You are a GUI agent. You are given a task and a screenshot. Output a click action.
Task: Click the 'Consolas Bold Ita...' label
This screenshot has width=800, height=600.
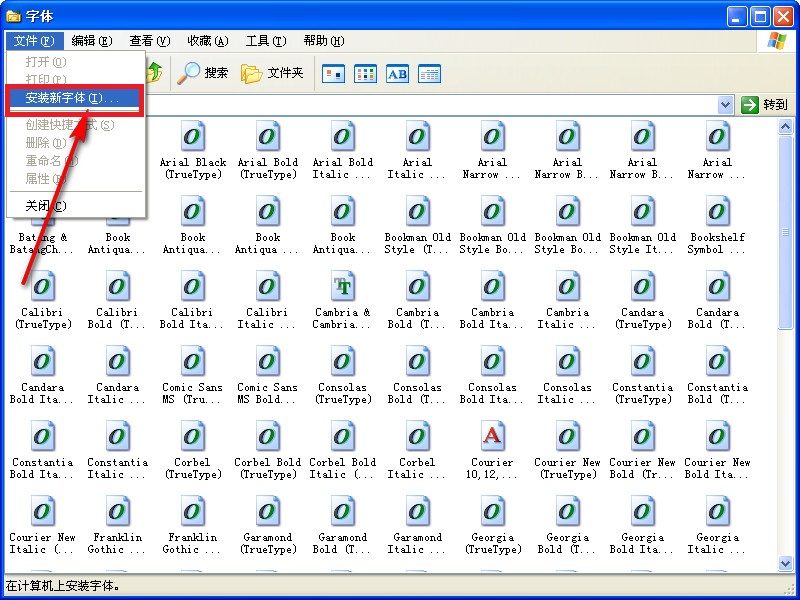click(492, 393)
